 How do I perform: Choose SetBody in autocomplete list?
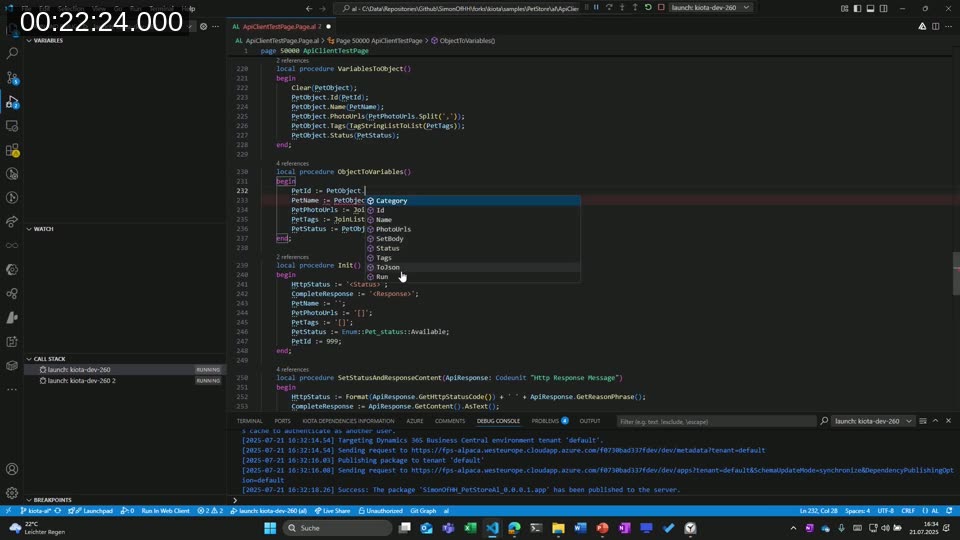point(473,239)
